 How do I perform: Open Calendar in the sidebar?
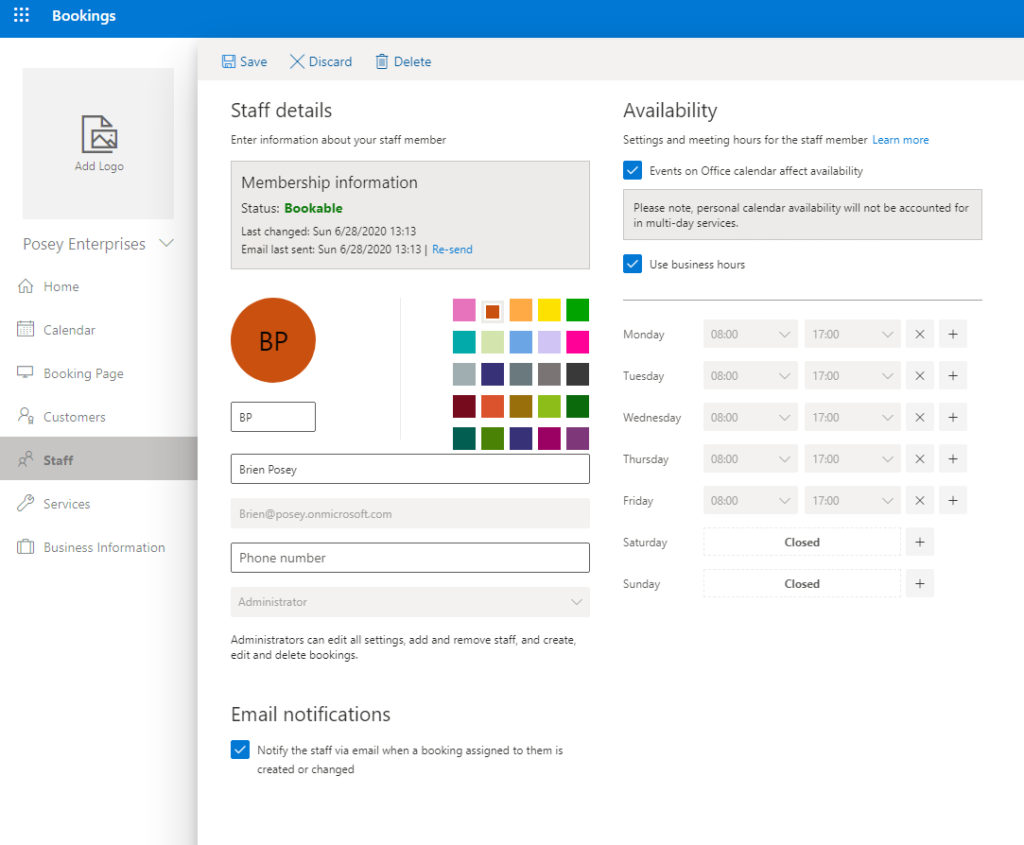(x=99, y=330)
